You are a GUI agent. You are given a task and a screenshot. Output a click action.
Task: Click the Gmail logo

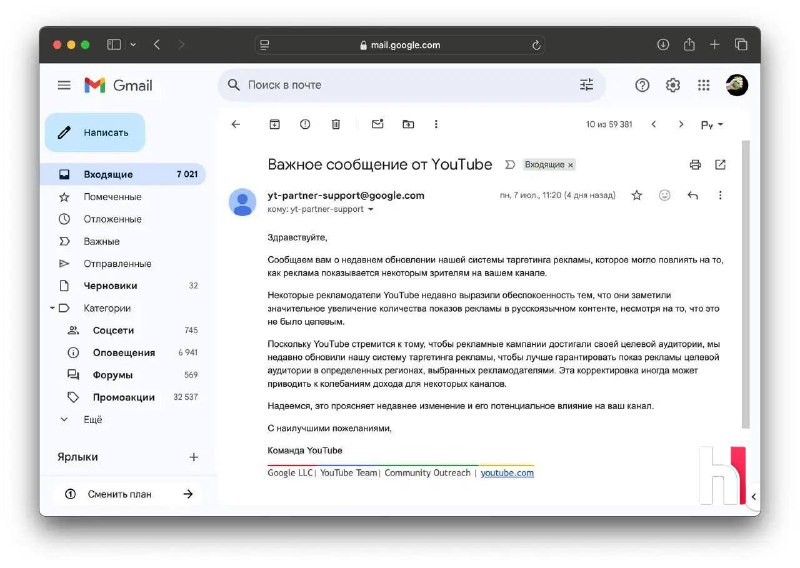(x=118, y=85)
